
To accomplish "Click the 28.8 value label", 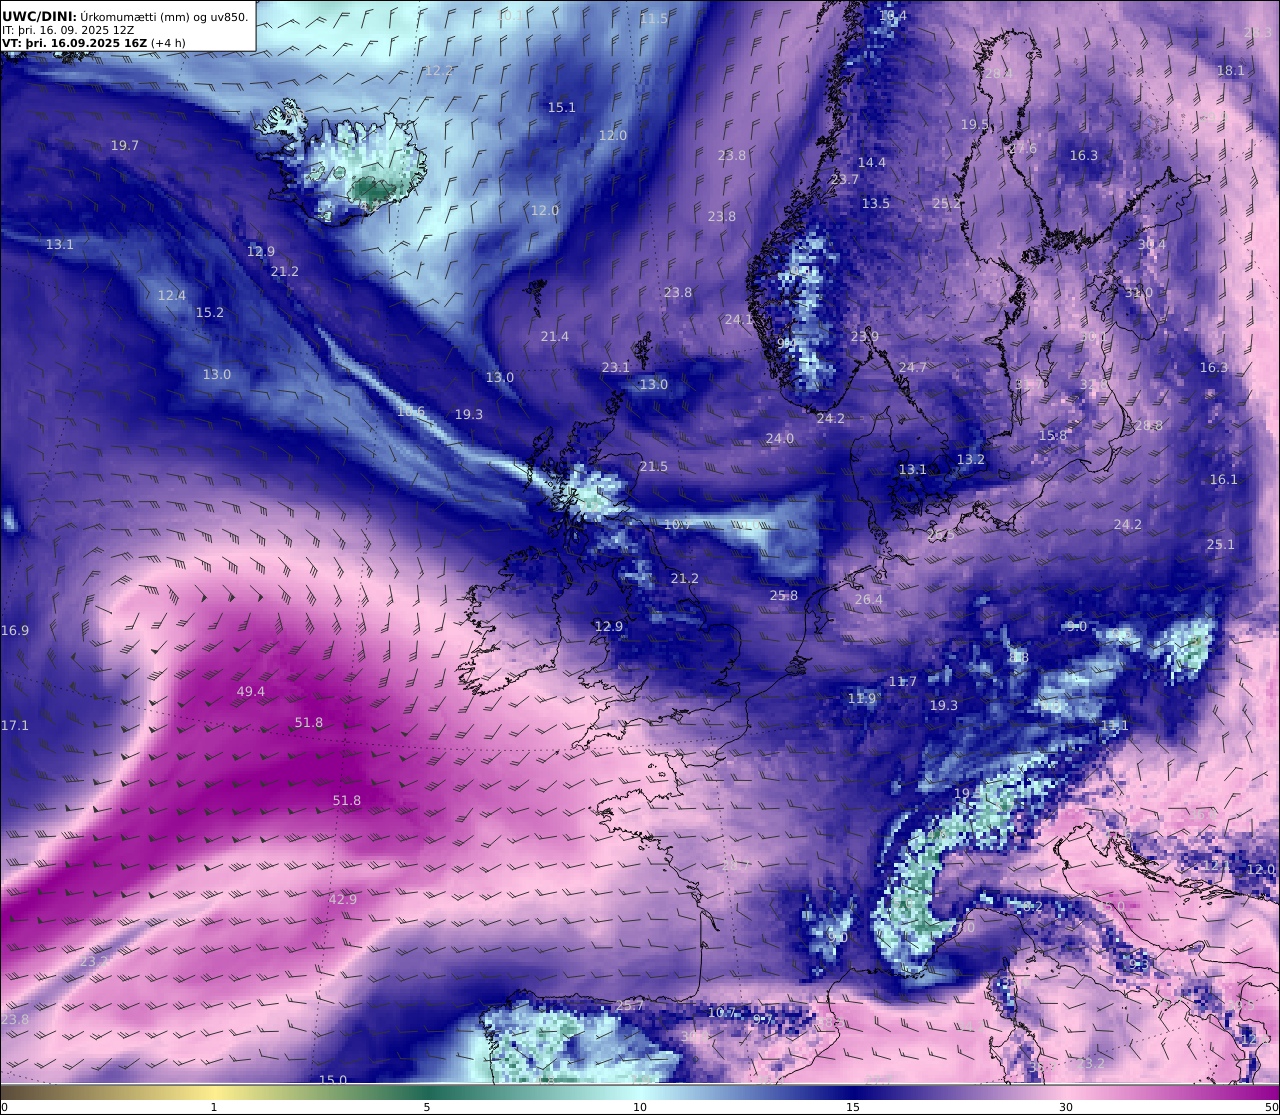I will [1149, 425].
